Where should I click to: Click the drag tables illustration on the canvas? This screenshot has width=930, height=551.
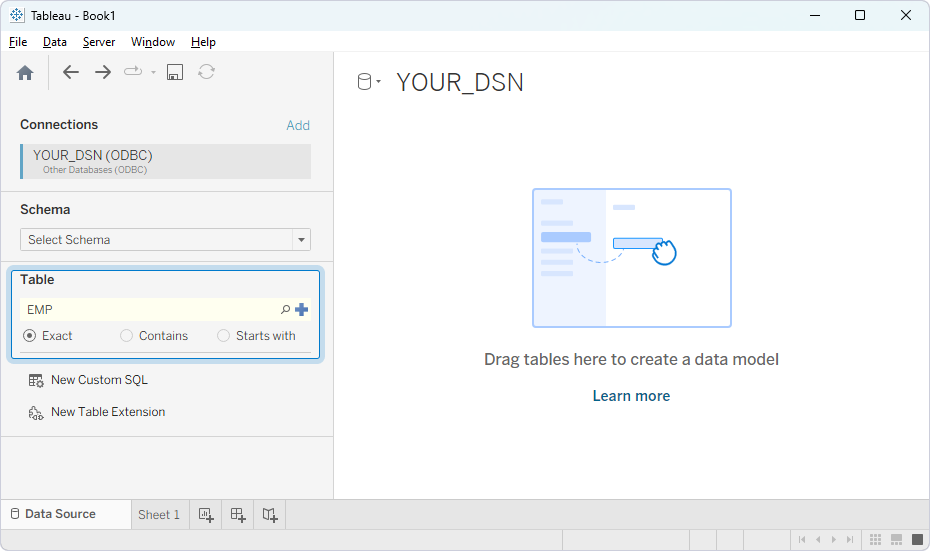click(632, 258)
